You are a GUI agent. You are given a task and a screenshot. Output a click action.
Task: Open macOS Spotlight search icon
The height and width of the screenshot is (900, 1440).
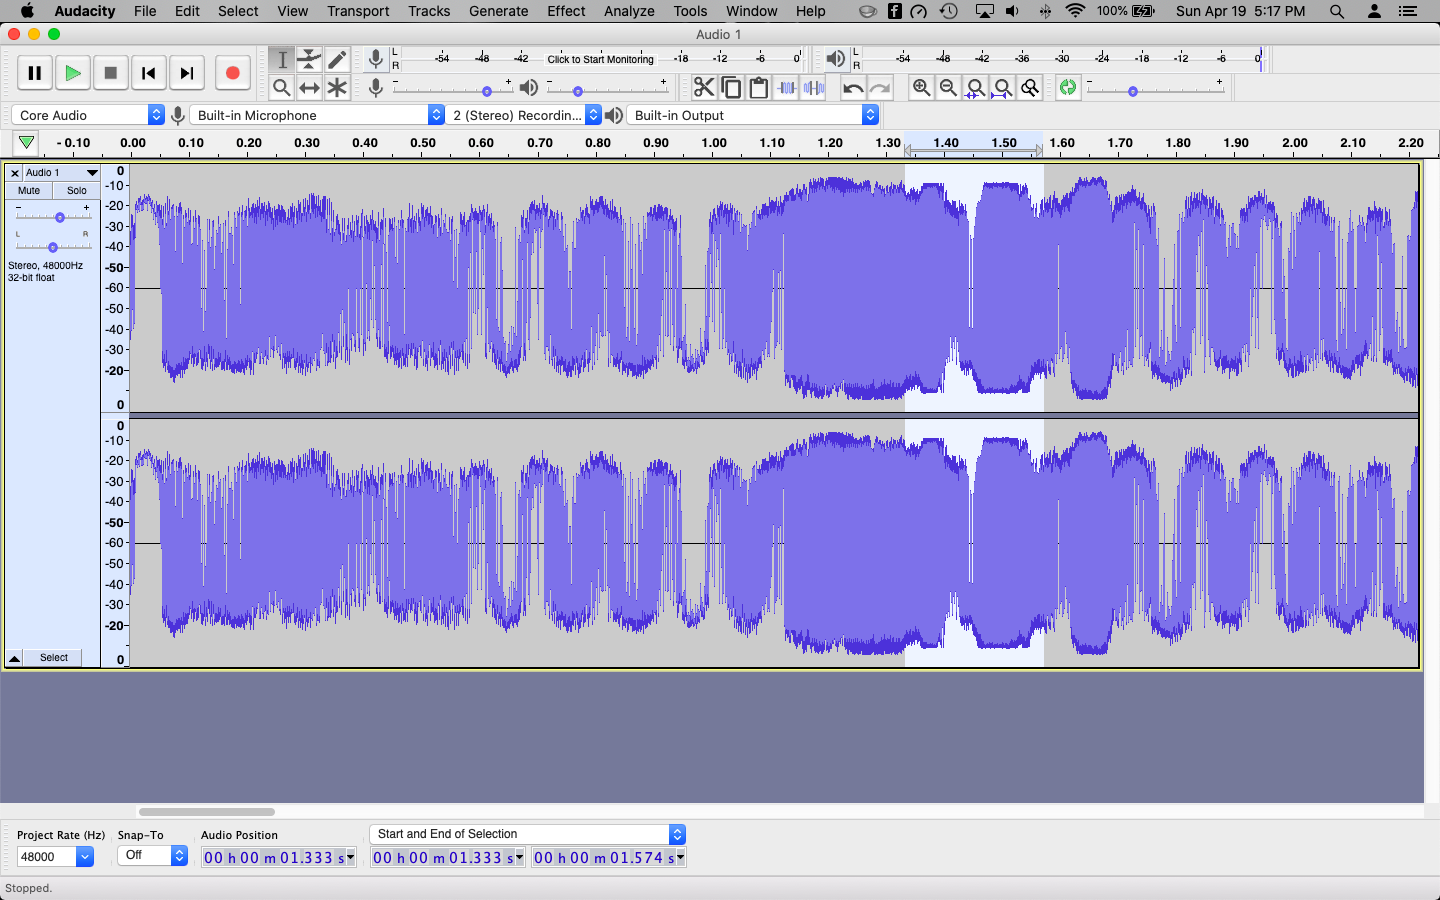1337,11
